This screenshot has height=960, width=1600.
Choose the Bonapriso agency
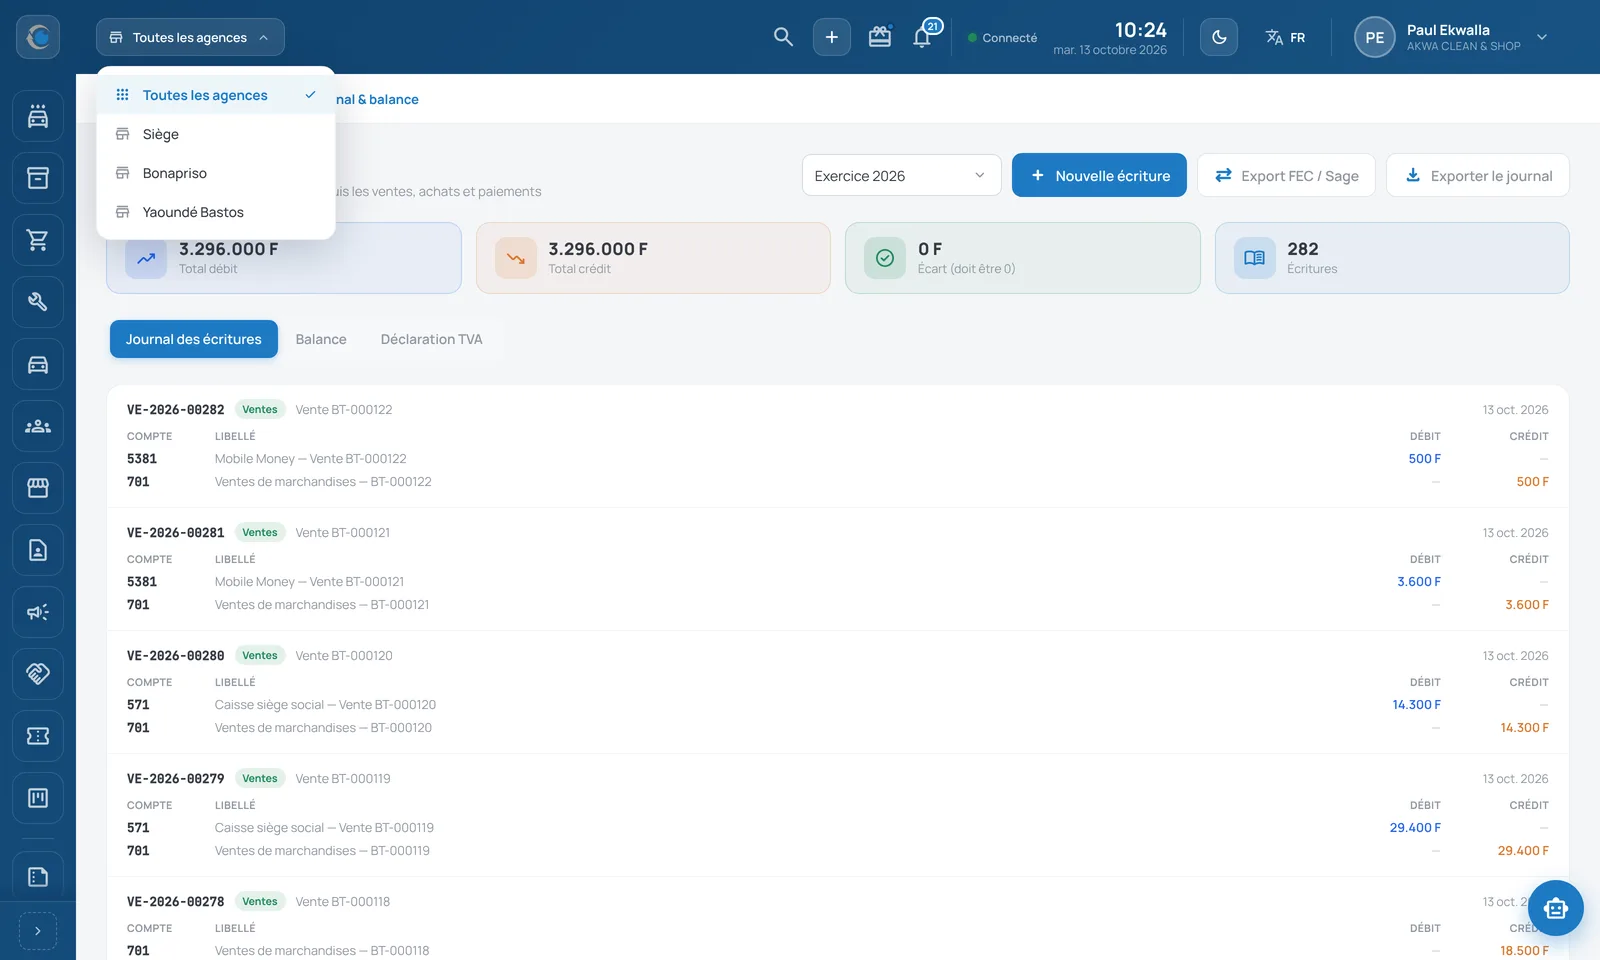(x=216, y=173)
